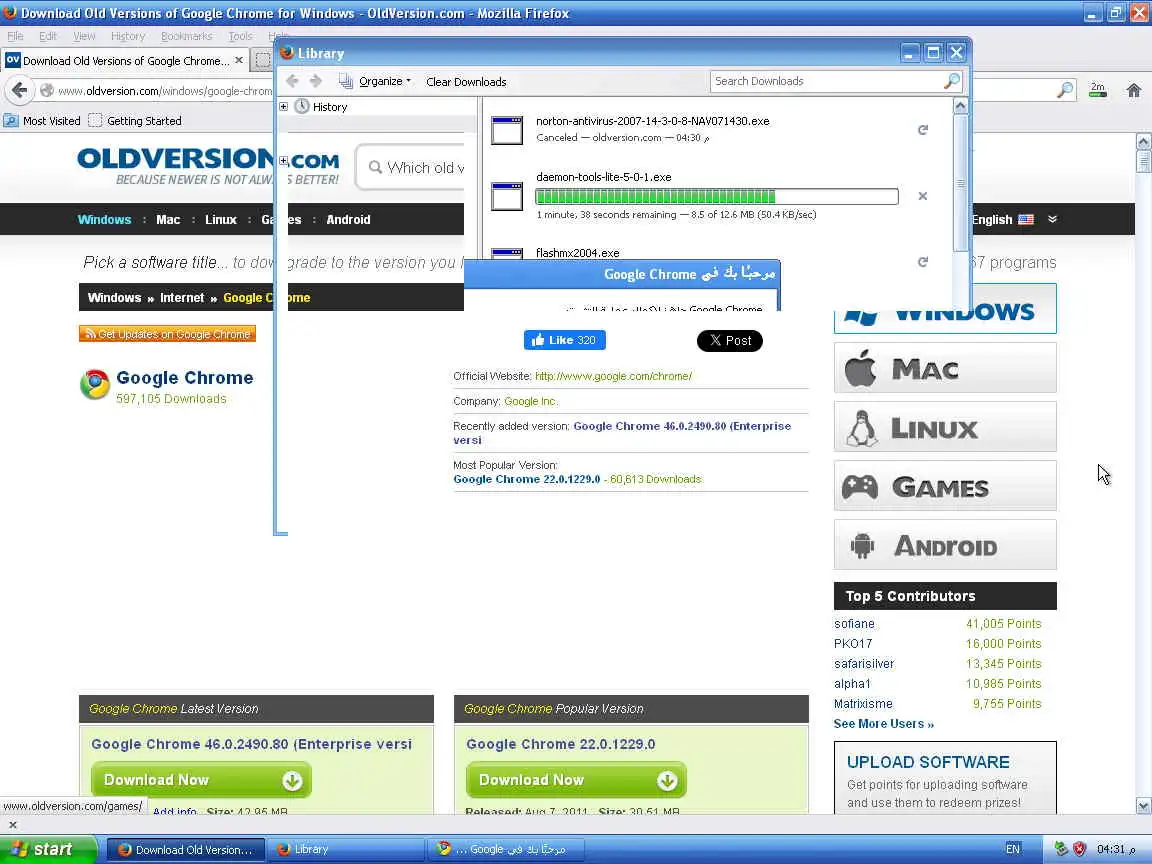Click page vertical scrollbar down arrow
This screenshot has width=1152, height=864.
pos(1143,806)
